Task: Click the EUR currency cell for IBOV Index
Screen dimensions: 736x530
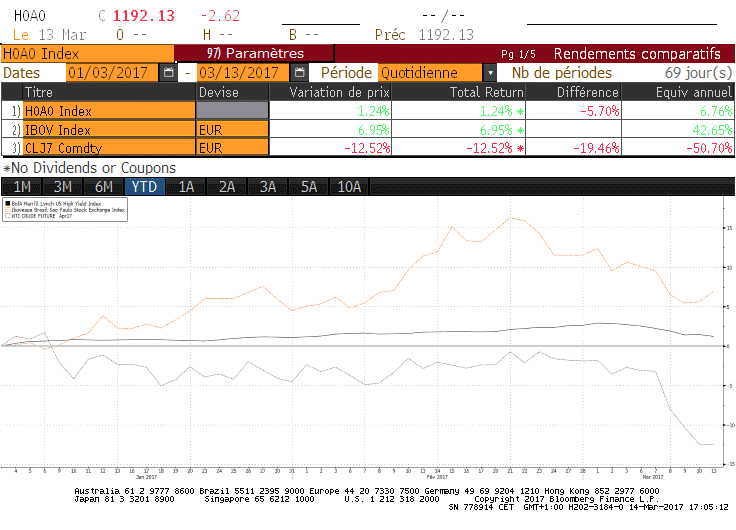Action: pos(232,130)
